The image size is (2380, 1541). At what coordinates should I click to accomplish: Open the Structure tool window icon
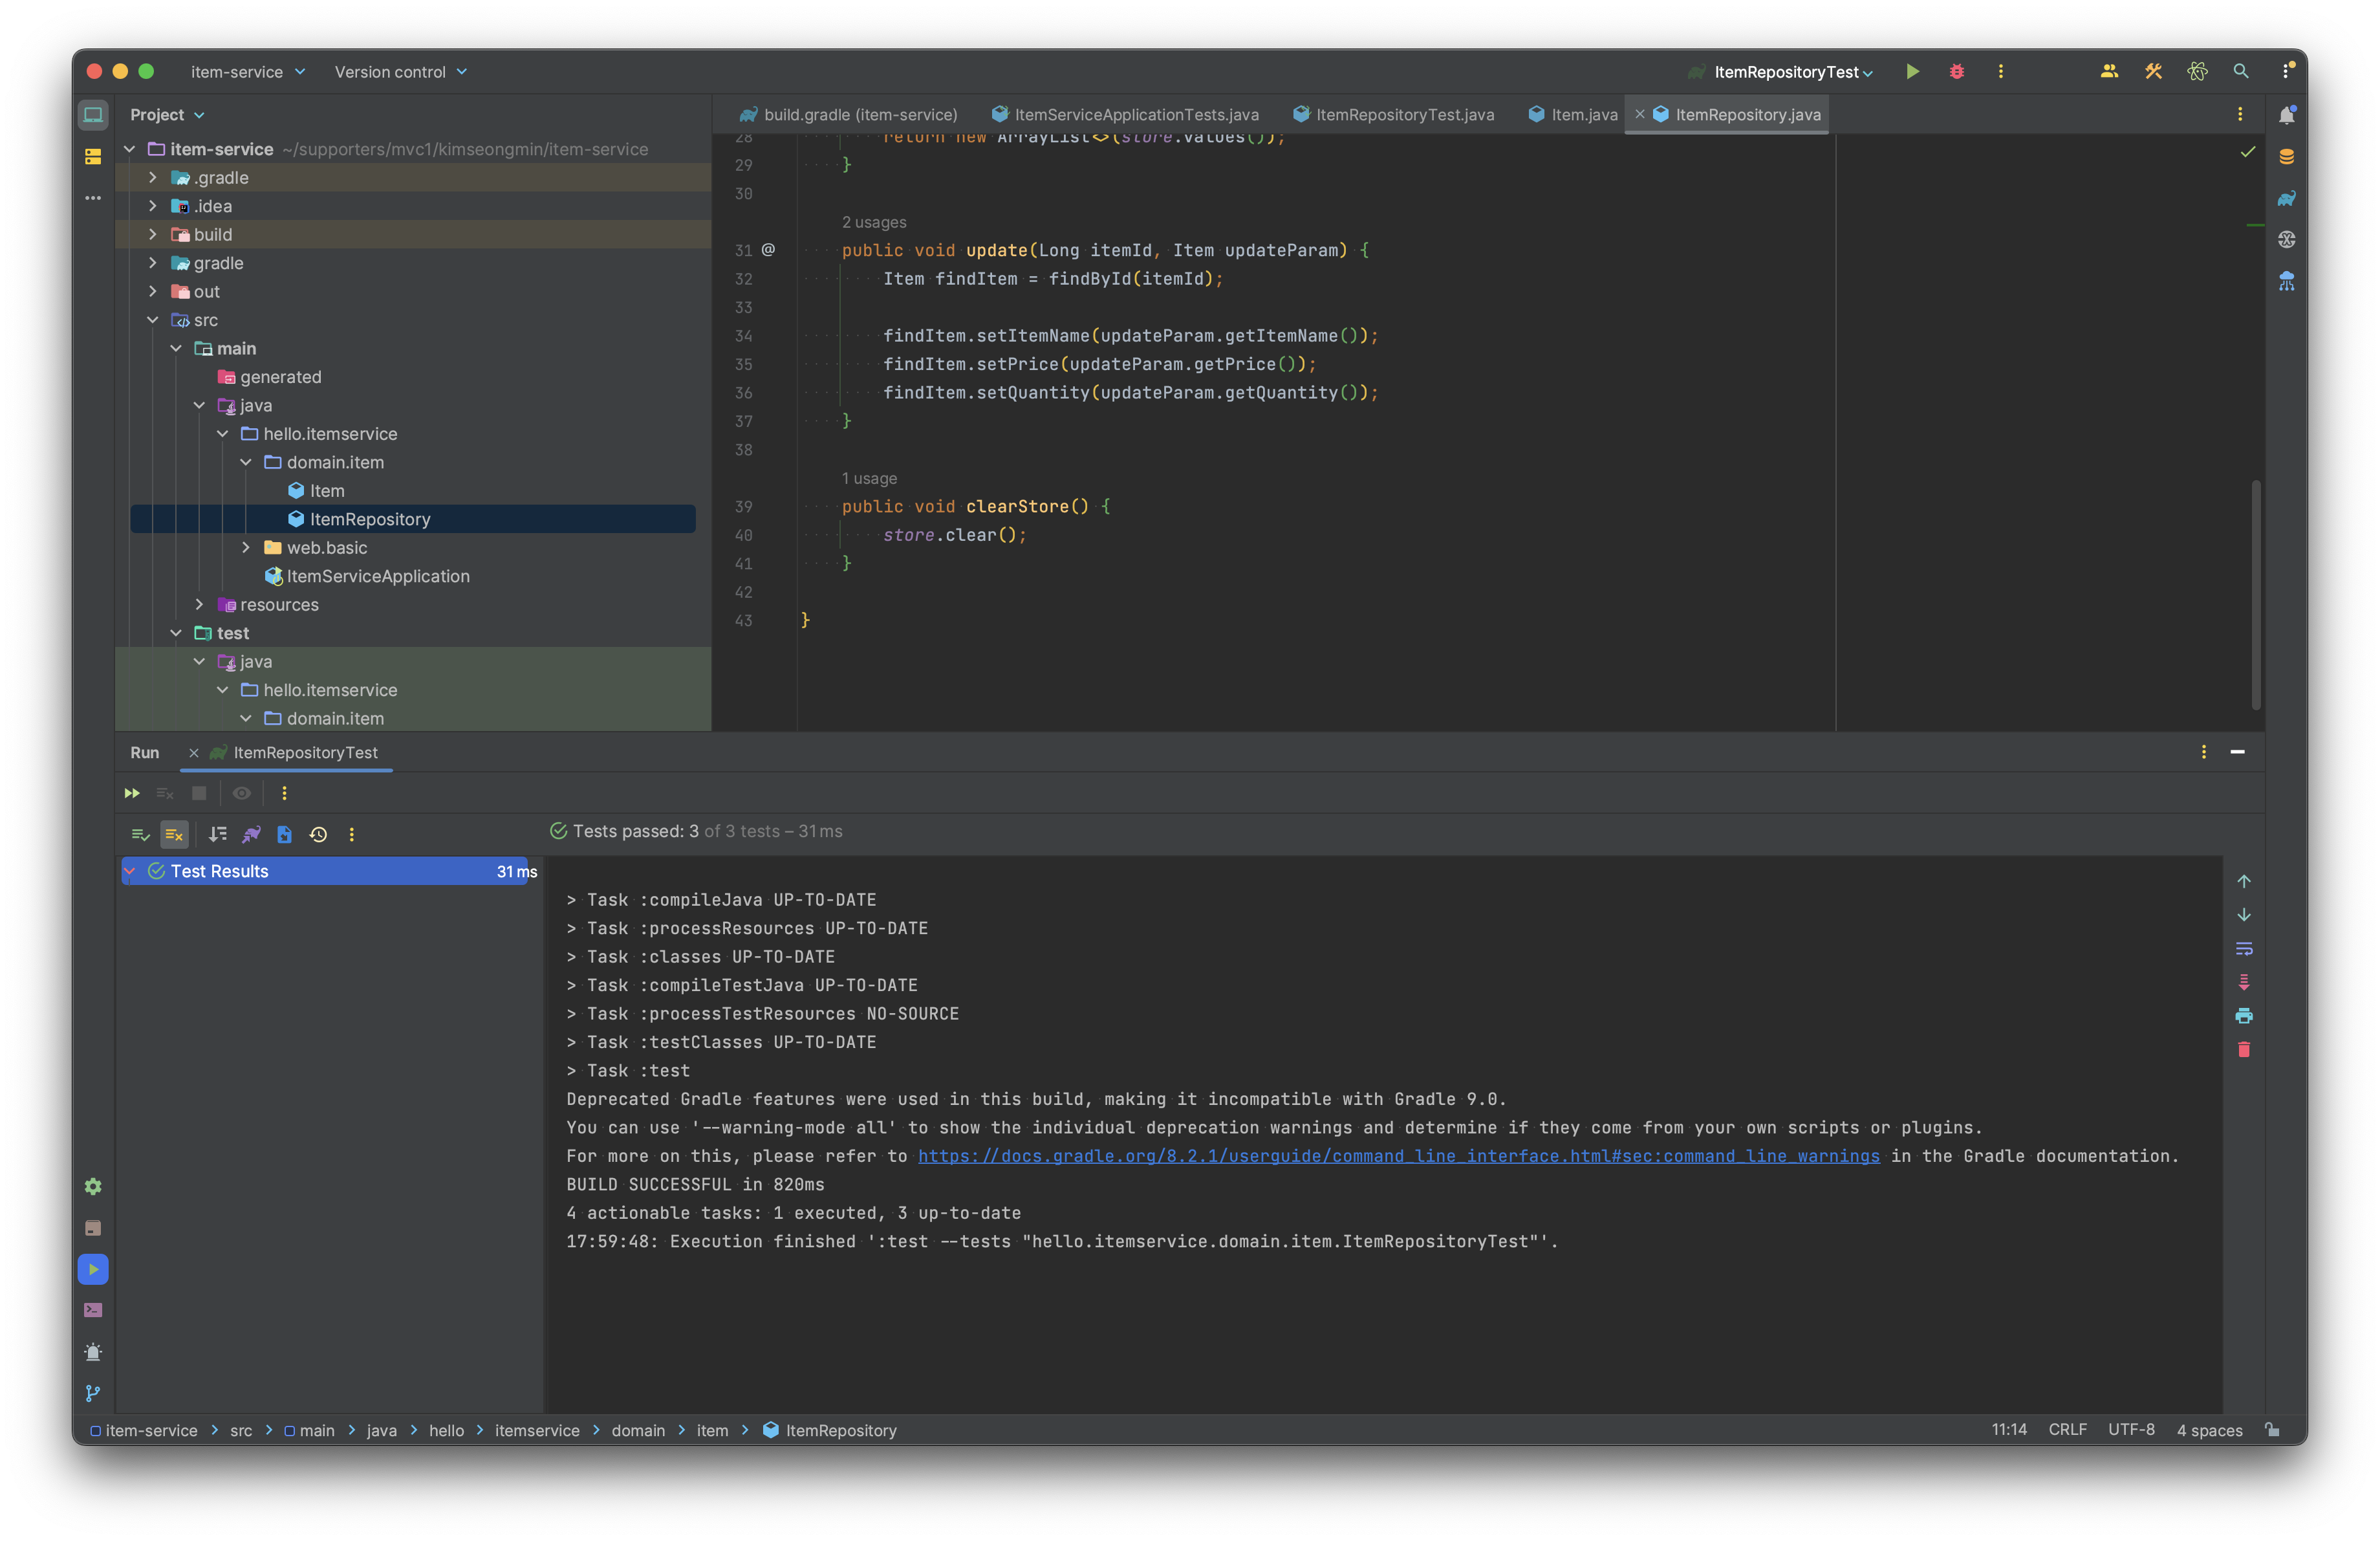click(93, 156)
